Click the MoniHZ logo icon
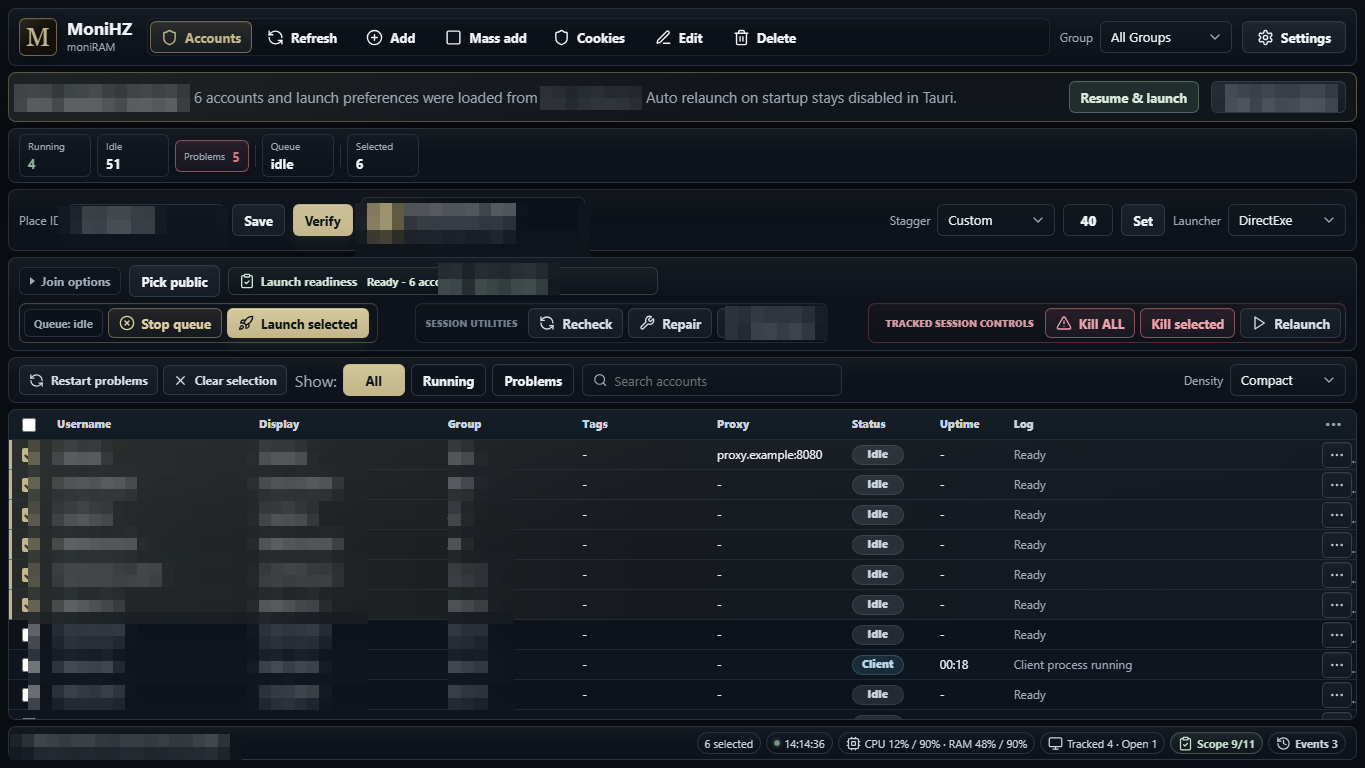This screenshot has height=768, width=1365. coord(38,38)
